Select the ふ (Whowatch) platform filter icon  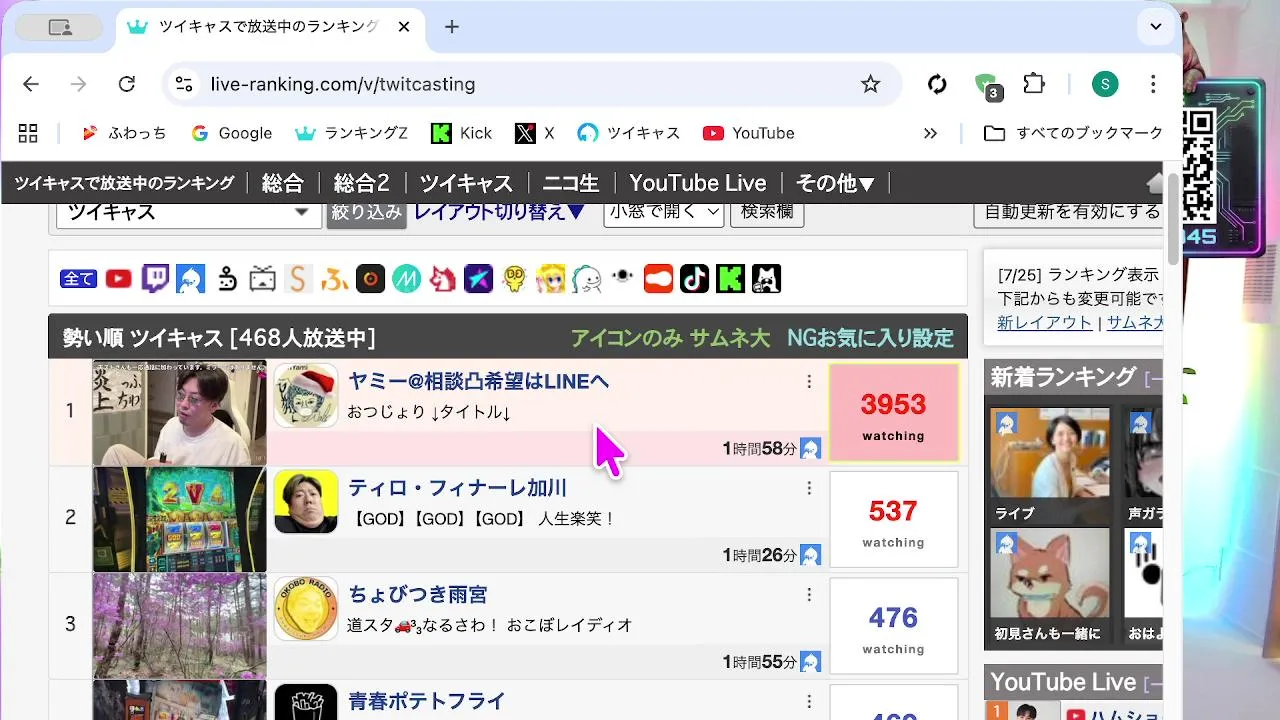click(x=333, y=279)
